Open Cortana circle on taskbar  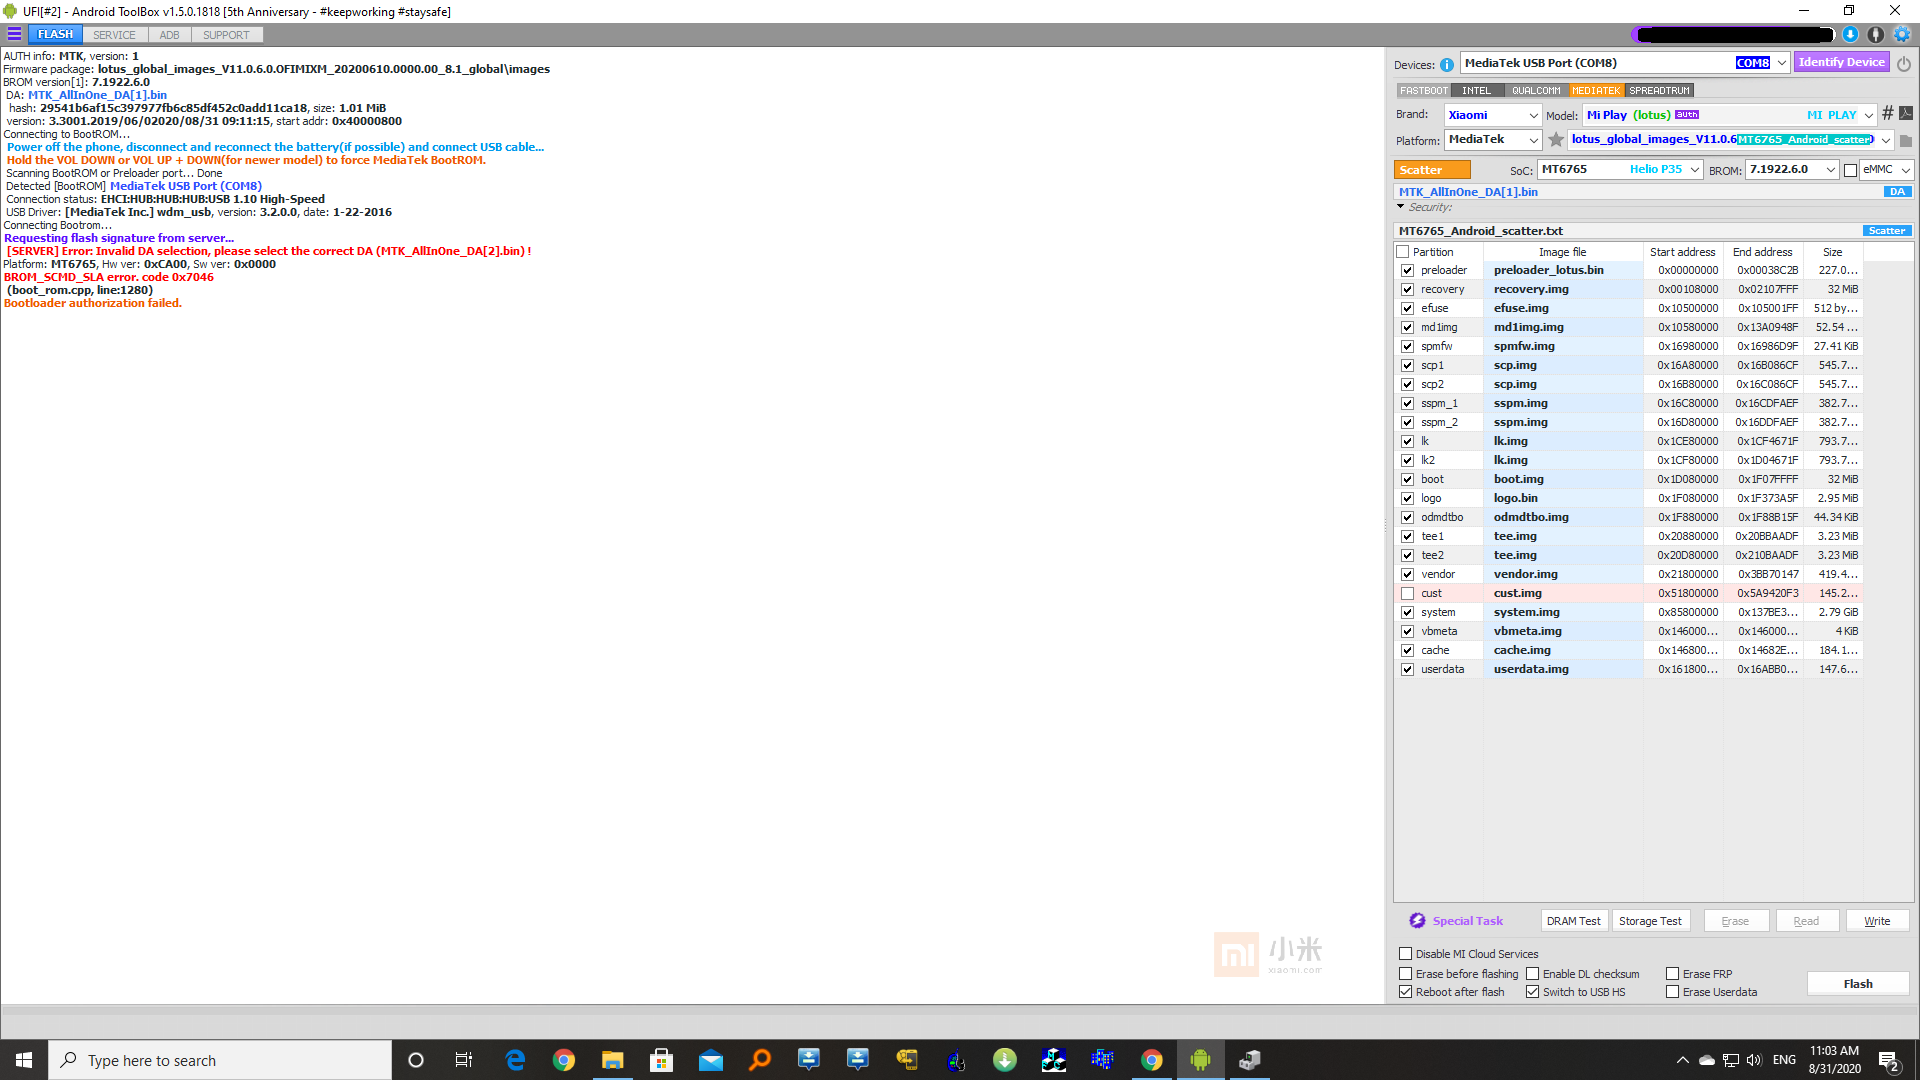pyautogui.click(x=416, y=1060)
